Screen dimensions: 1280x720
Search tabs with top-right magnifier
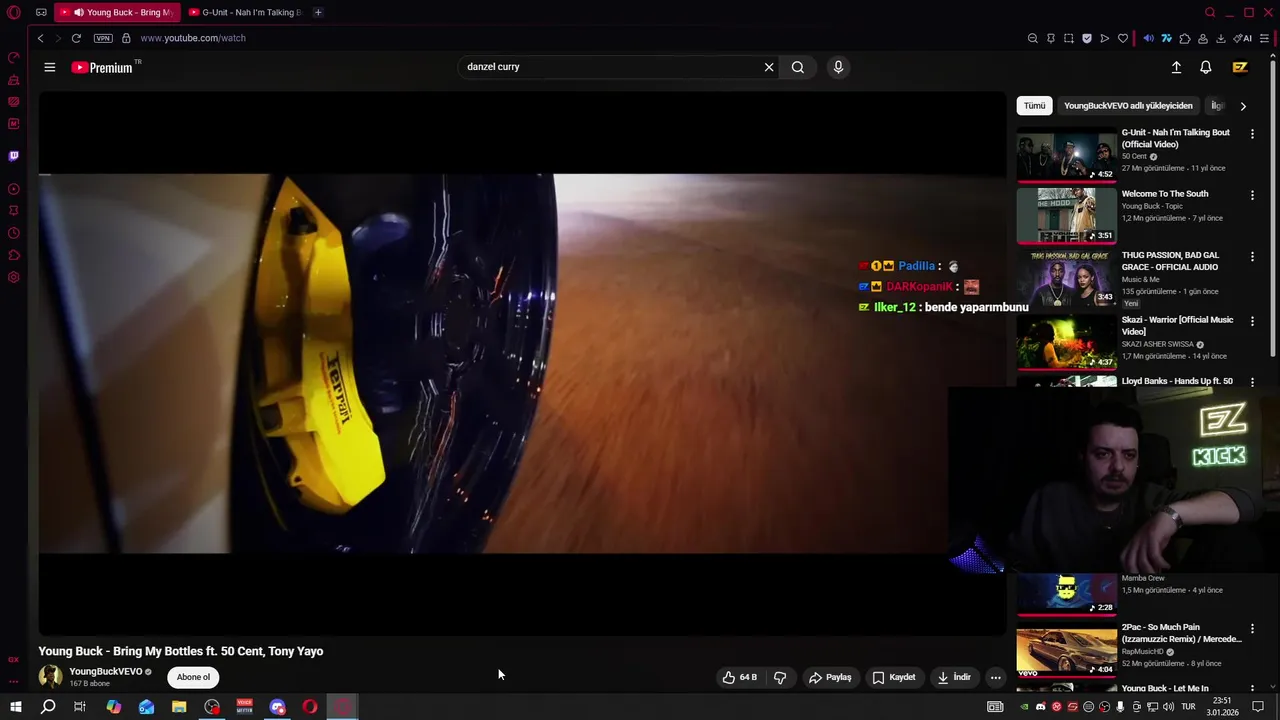[1210, 12]
